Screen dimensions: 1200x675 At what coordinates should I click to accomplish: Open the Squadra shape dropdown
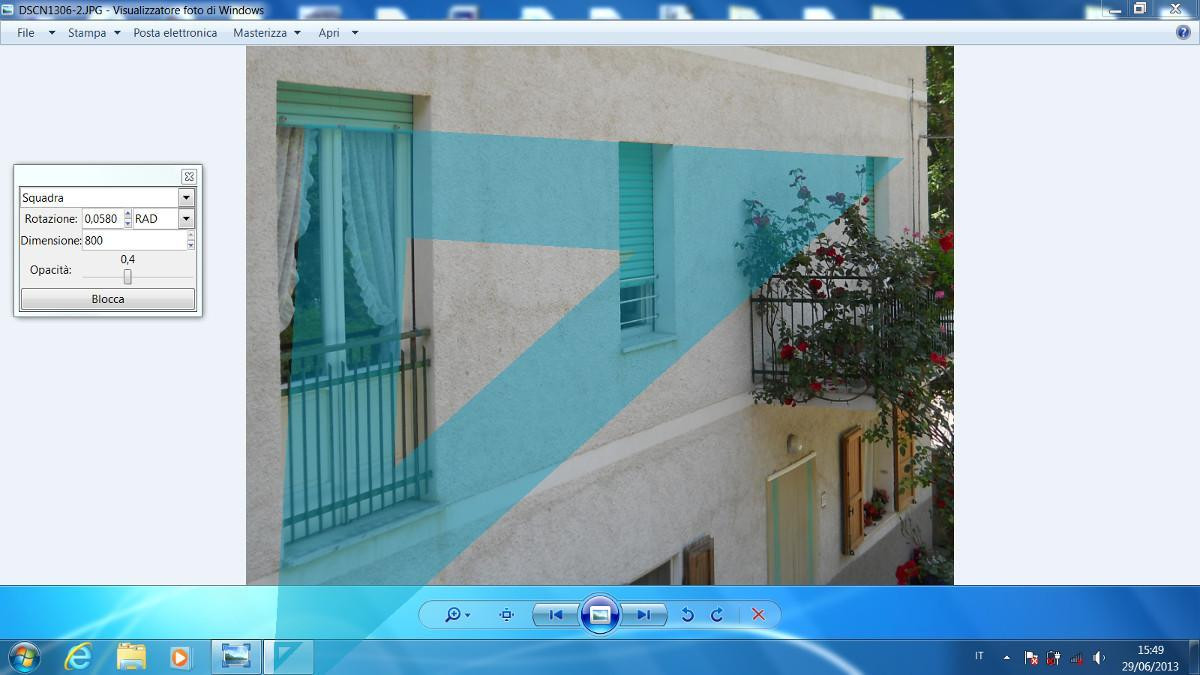(186, 198)
